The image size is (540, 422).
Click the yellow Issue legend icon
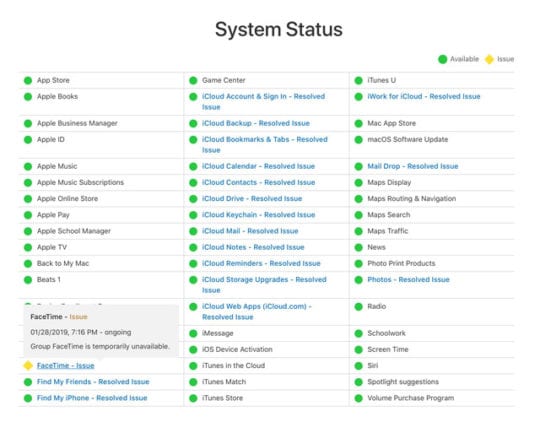[489, 59]
